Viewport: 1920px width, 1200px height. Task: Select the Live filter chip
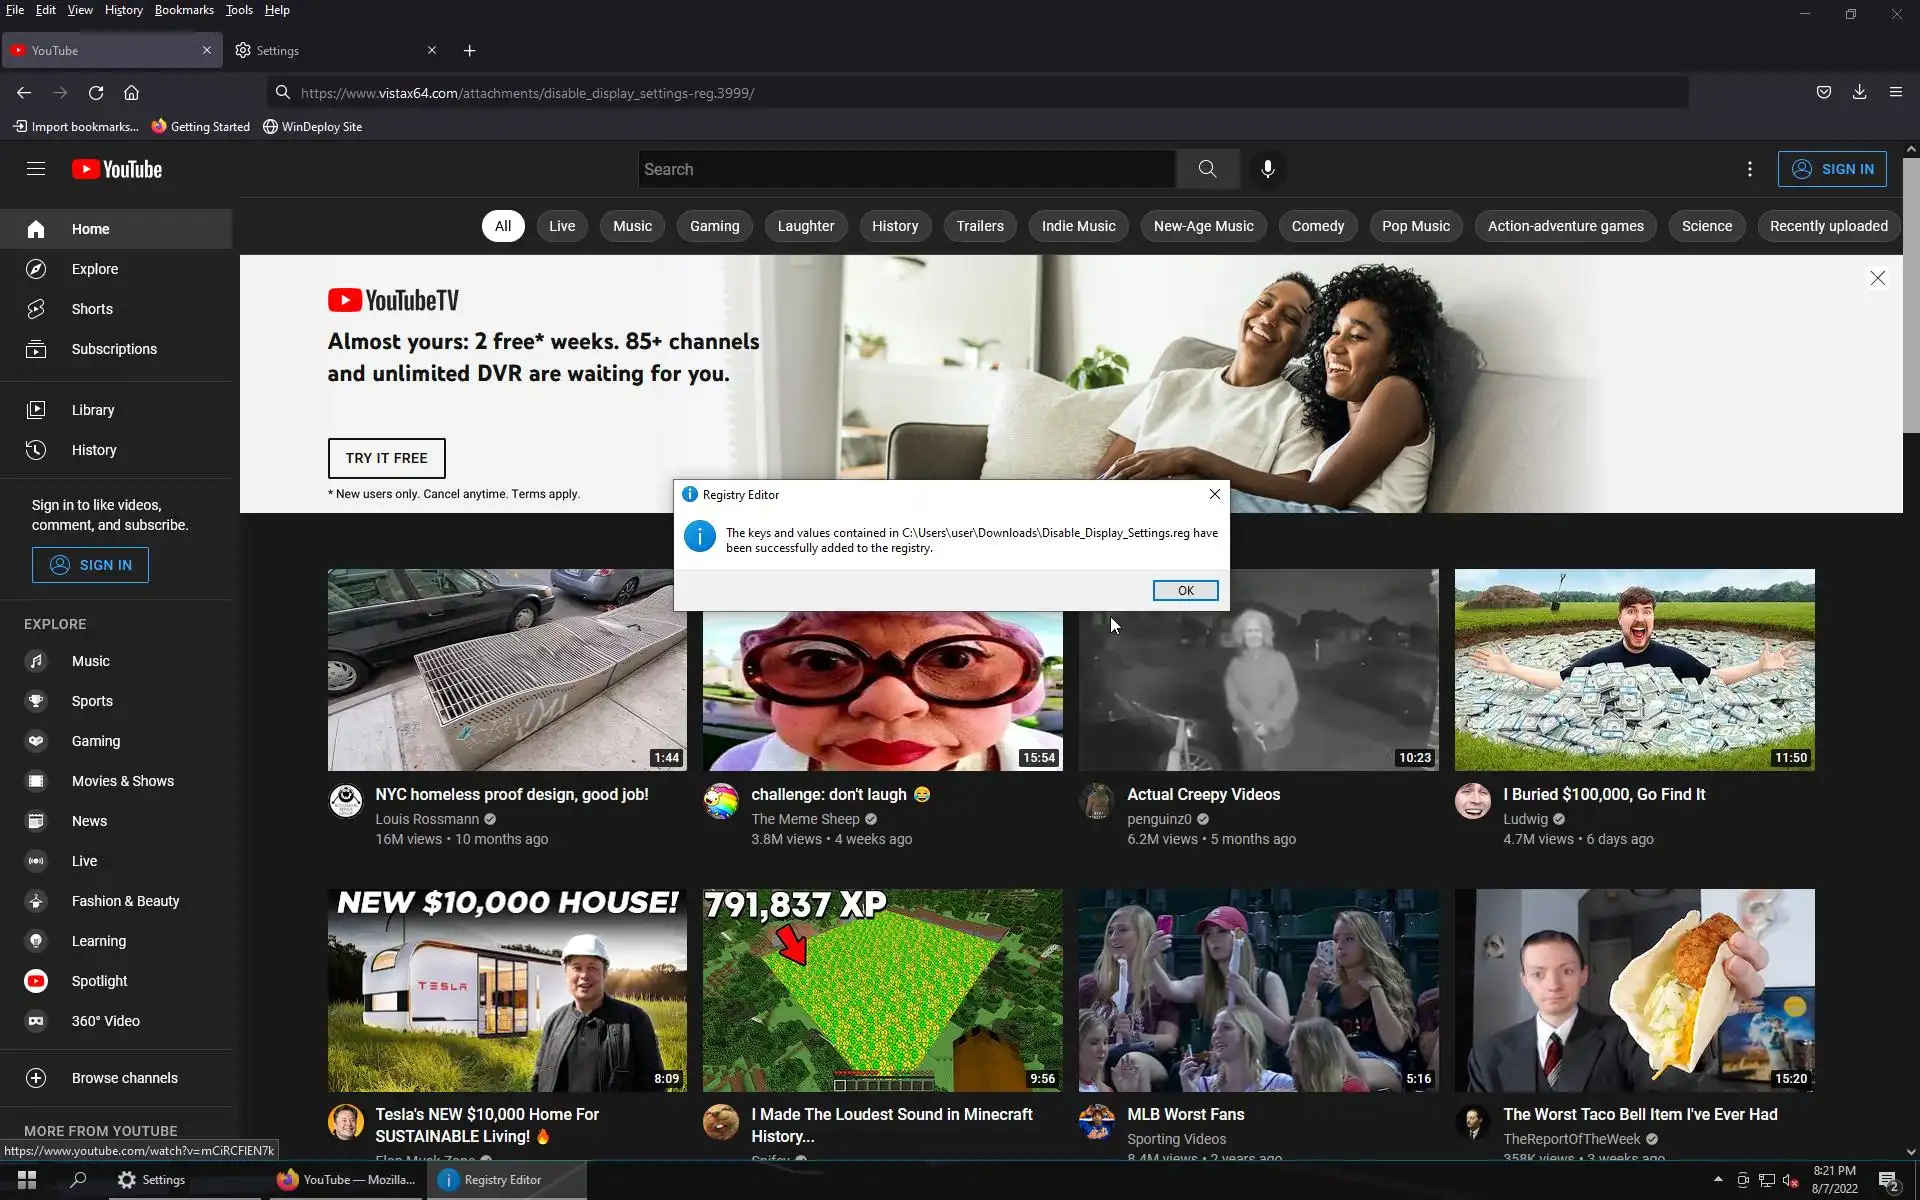click(561, 226)
